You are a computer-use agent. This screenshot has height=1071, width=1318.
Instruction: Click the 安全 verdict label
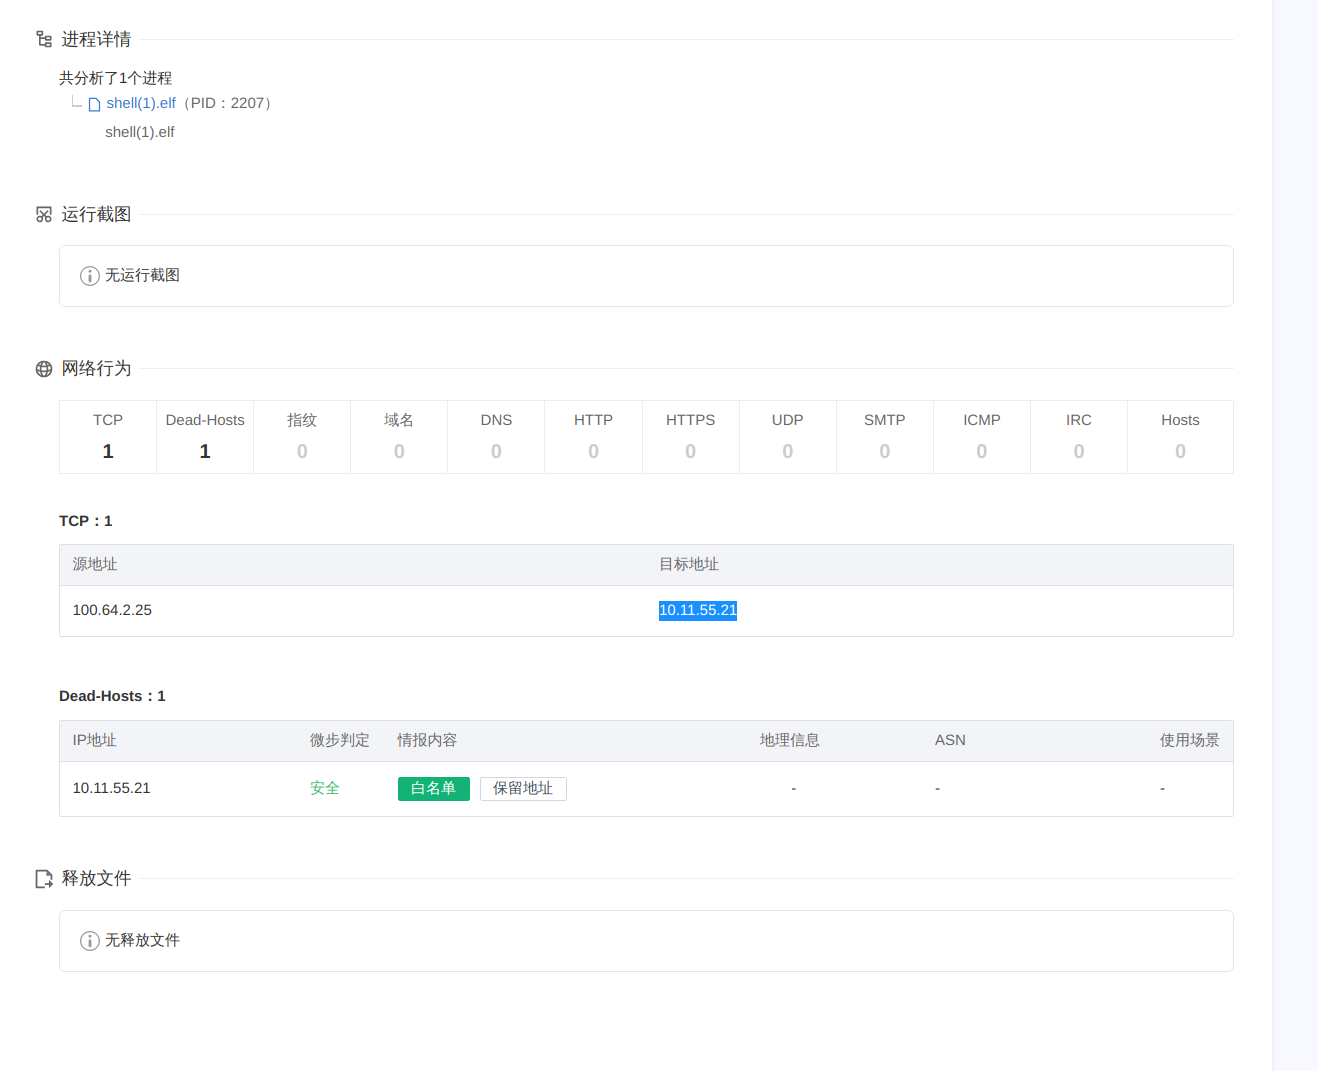tap(324, 788)
